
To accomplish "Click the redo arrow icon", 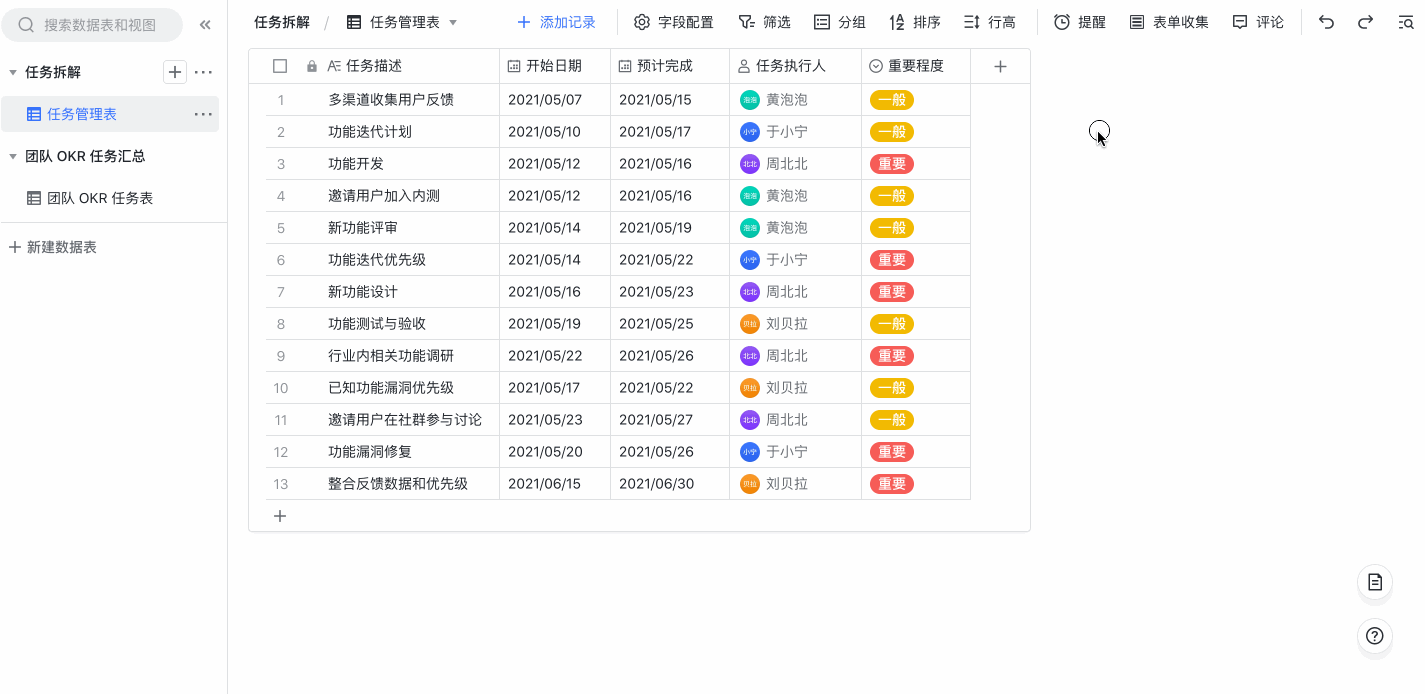I will tap(1365, 22).
